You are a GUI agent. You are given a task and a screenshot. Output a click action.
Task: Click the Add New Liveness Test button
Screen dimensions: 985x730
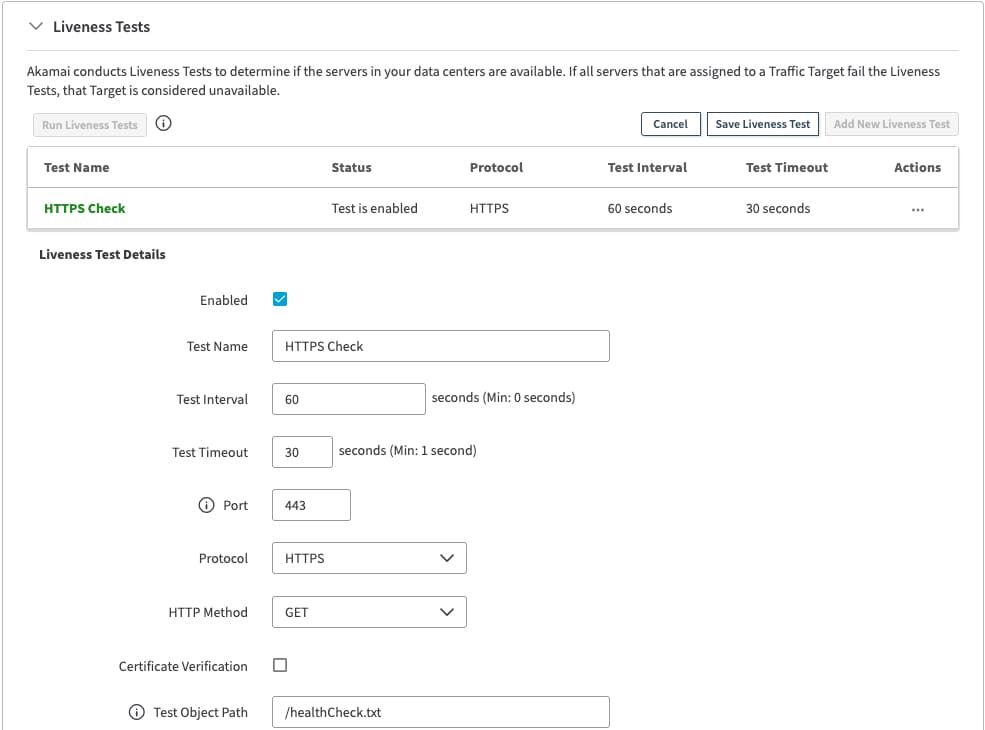[891, 124]
